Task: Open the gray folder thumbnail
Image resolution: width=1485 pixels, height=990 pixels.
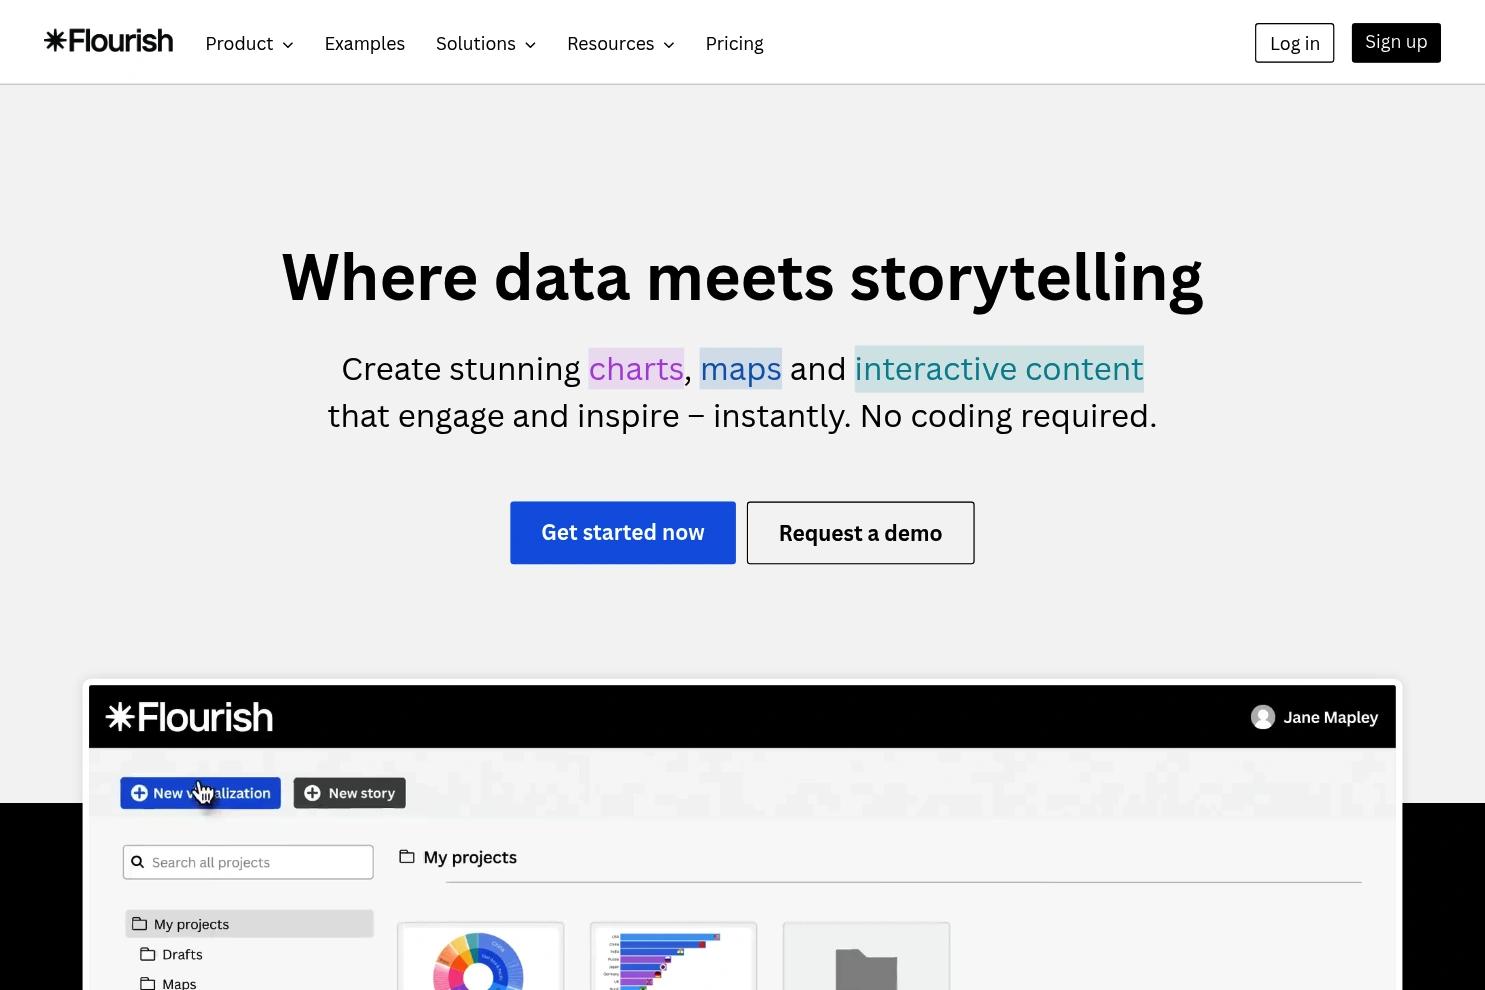Action: 866,957
